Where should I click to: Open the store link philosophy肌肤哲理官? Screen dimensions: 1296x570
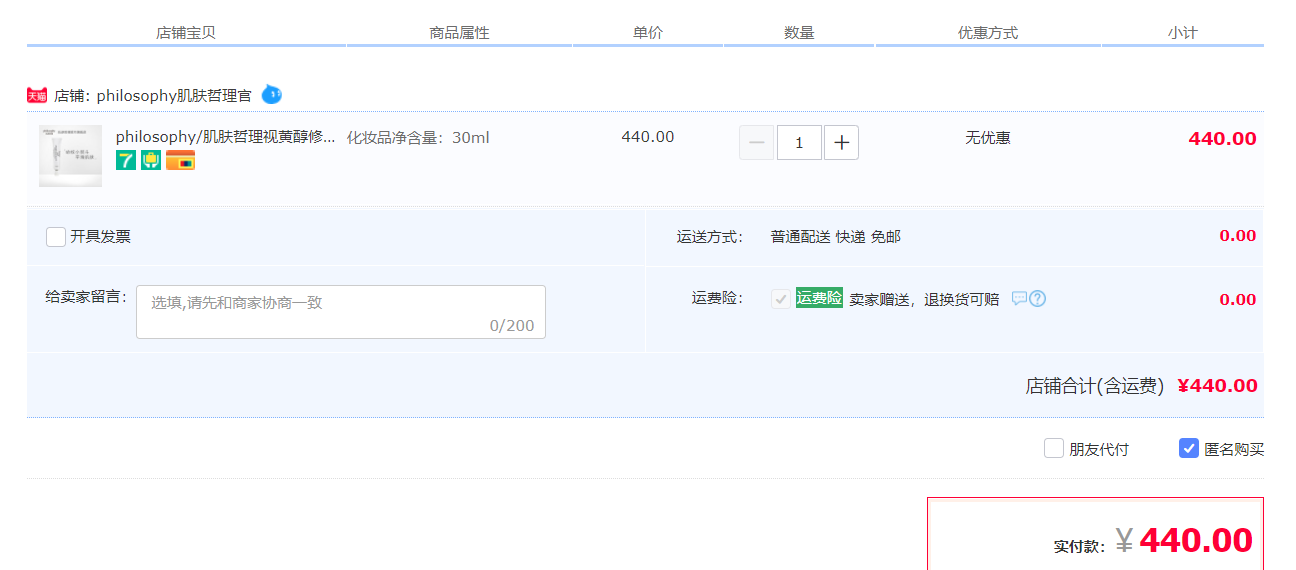[174, 96]
